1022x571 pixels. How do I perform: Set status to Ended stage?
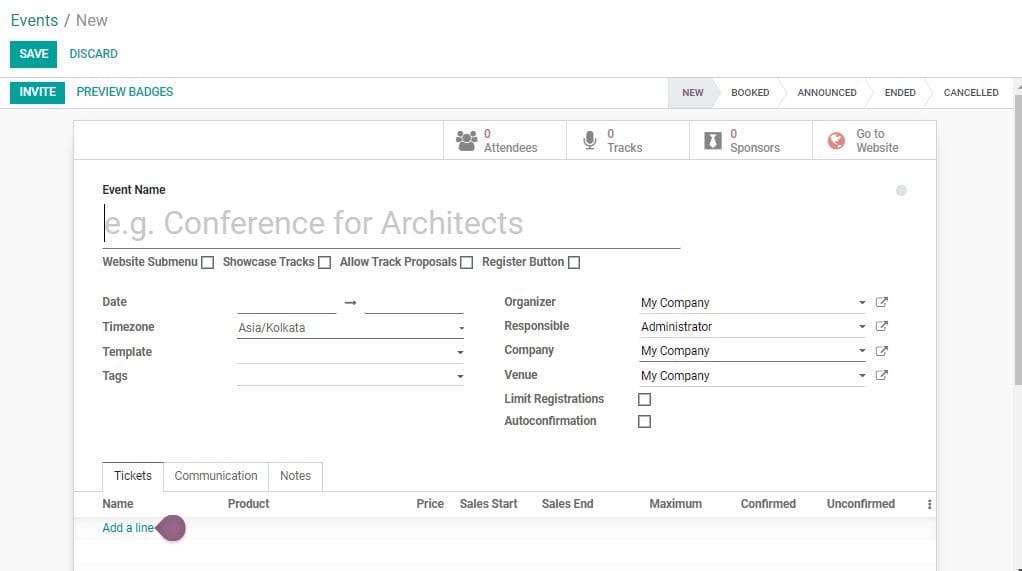[x=899, y=93]
